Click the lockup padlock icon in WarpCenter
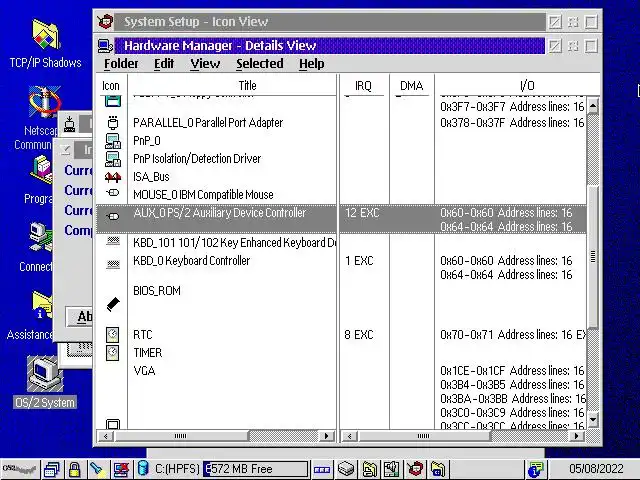The image size is (640, 480). [74, 469]
